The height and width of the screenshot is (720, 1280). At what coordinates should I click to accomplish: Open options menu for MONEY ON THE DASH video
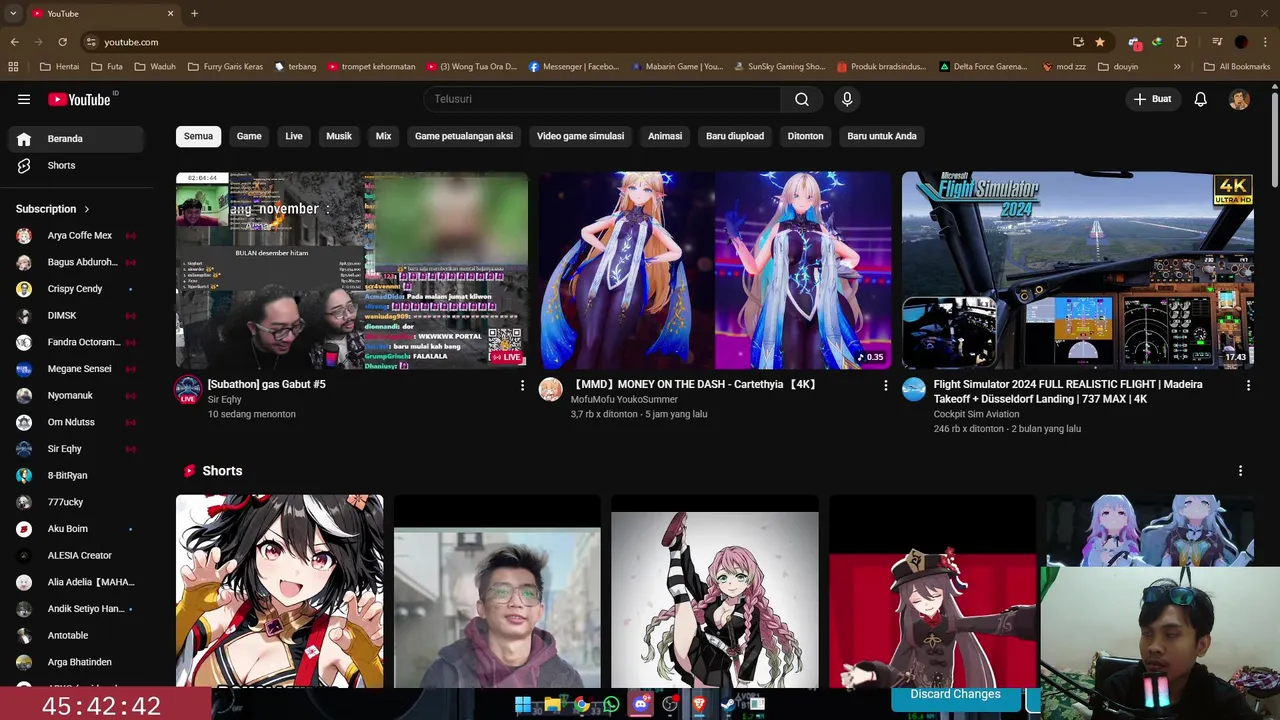(885, 385)
